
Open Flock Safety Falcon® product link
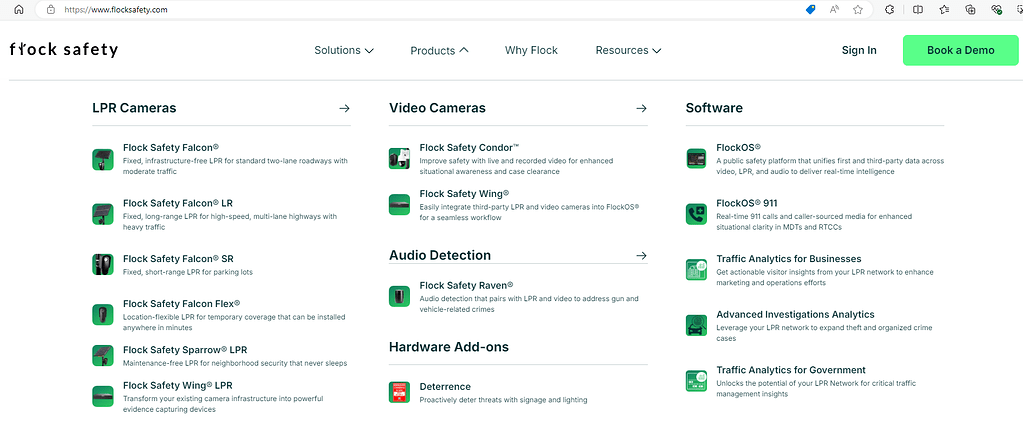click(171, 148)
